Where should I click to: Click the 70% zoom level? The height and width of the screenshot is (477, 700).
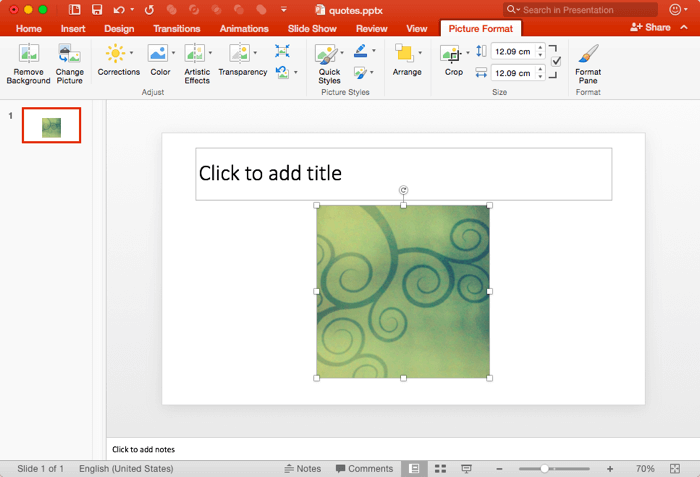[x=645, y=469]
